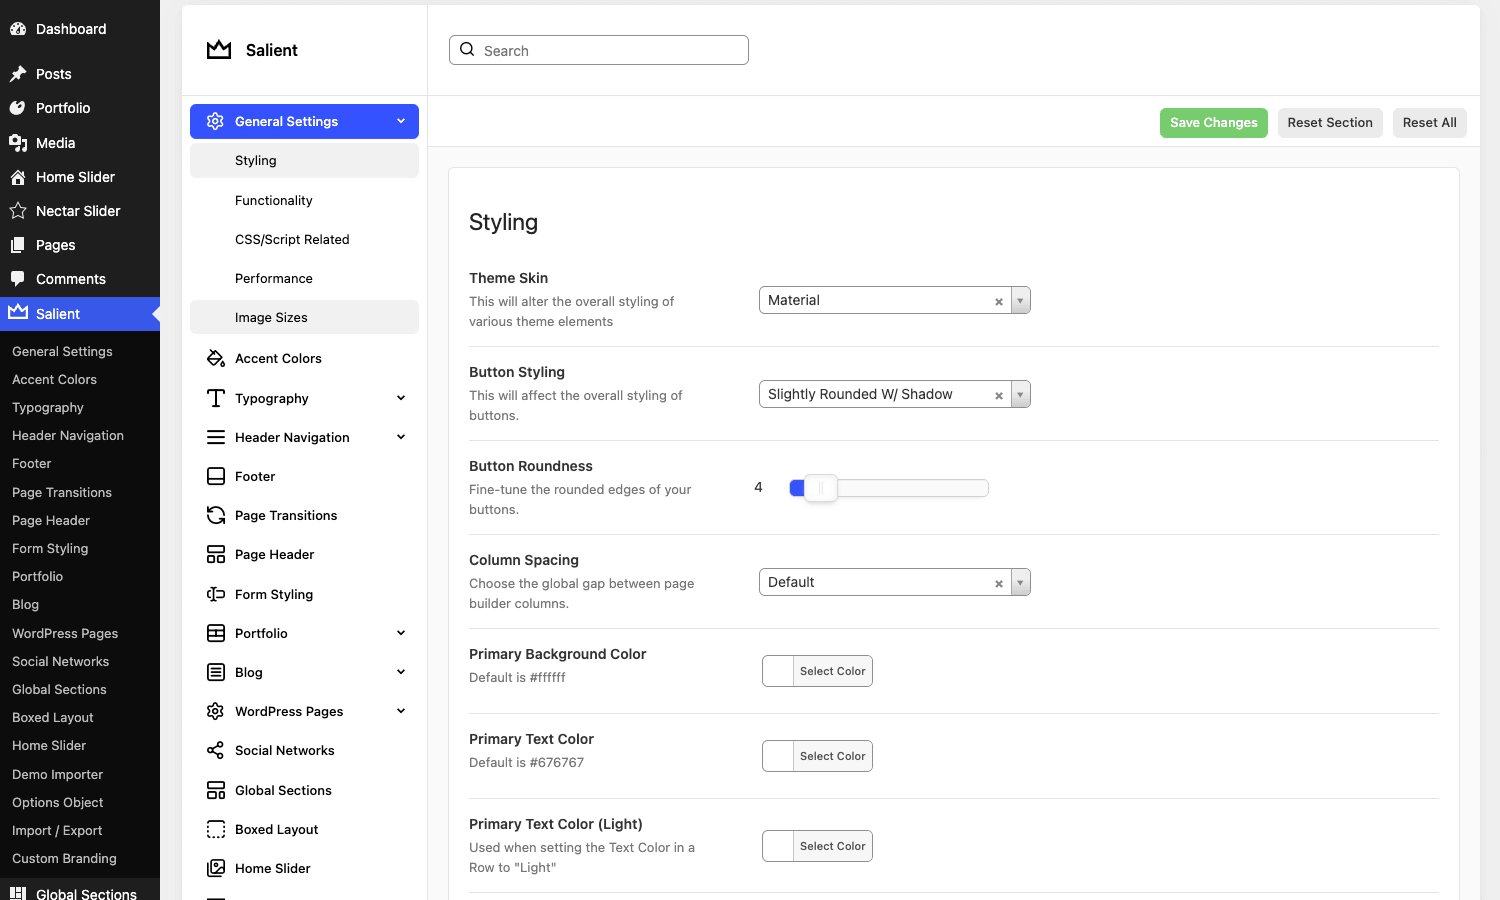
Task: Open the CSS/Script Related subsection
Action: click(x=304, y=239)
